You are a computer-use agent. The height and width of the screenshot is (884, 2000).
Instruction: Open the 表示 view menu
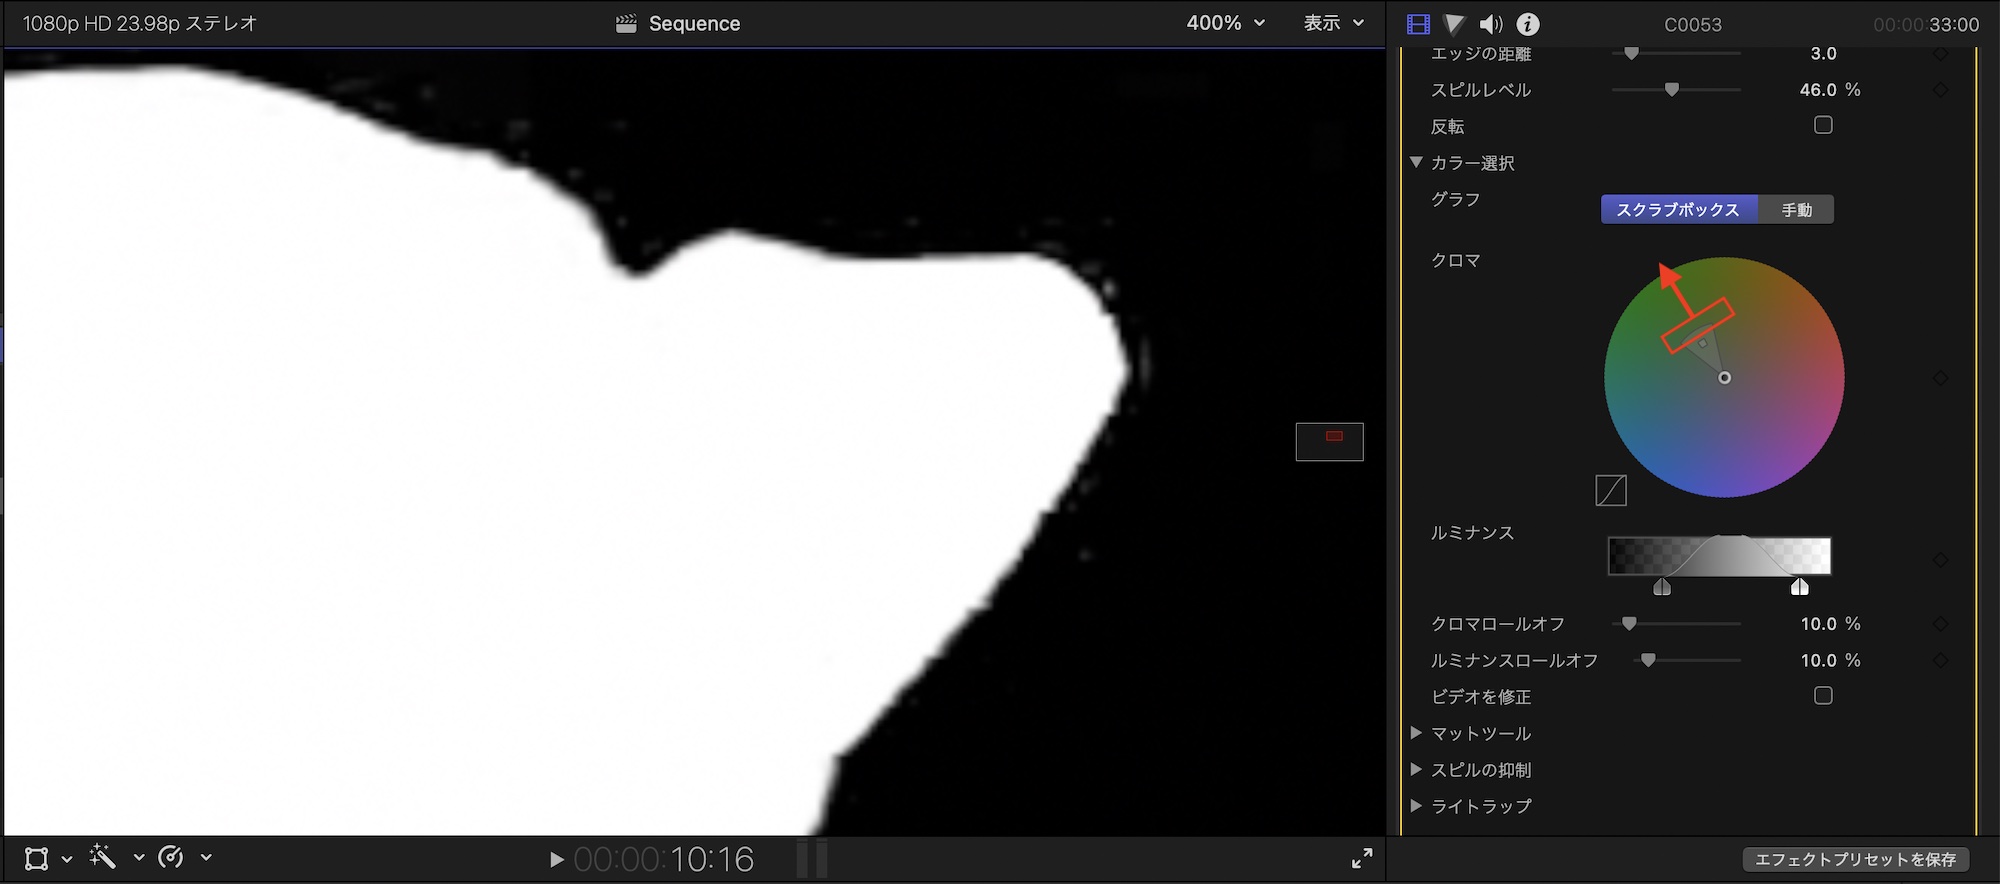coord(1333,23)
